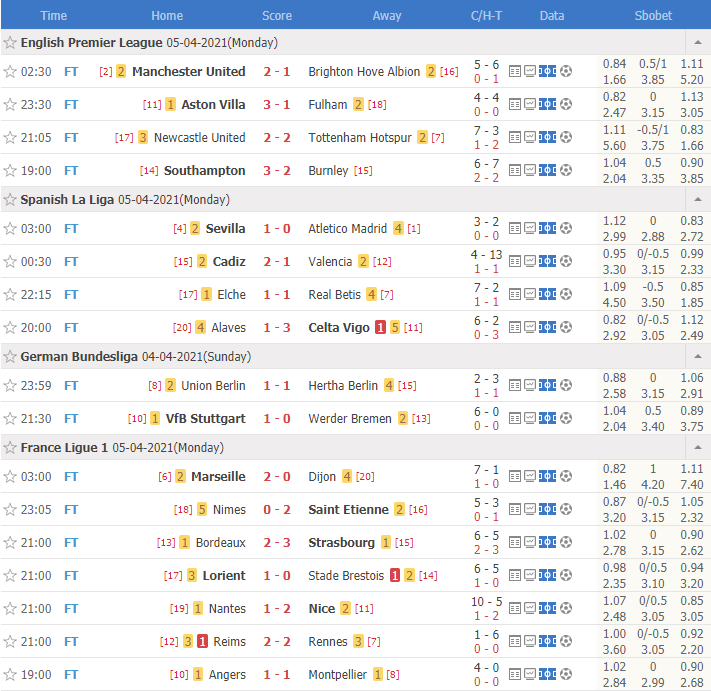Click the Time column header
This screenshot has height=691, width=711.
coord(54,15)
